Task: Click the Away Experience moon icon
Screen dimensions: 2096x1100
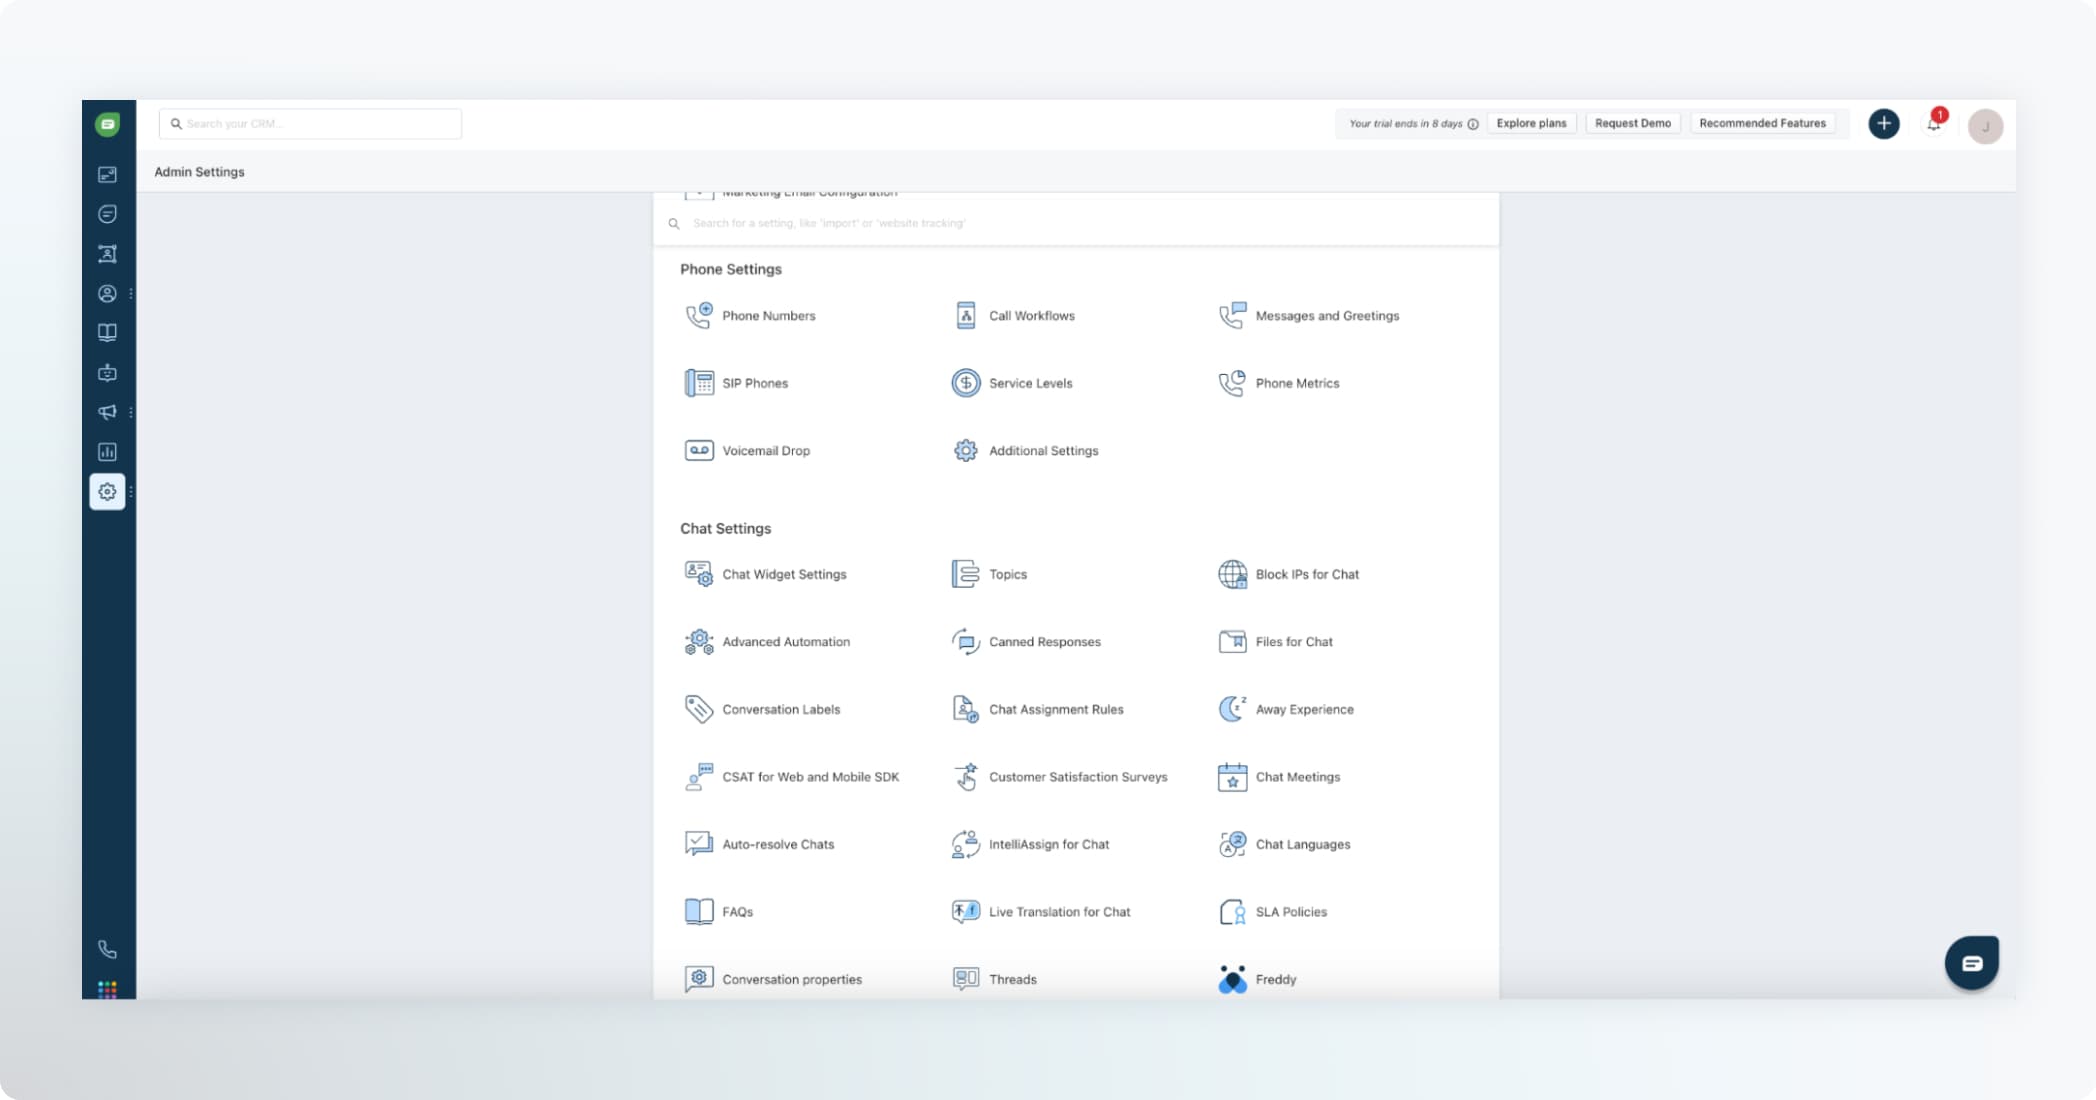Action: tap(1232, 709)
